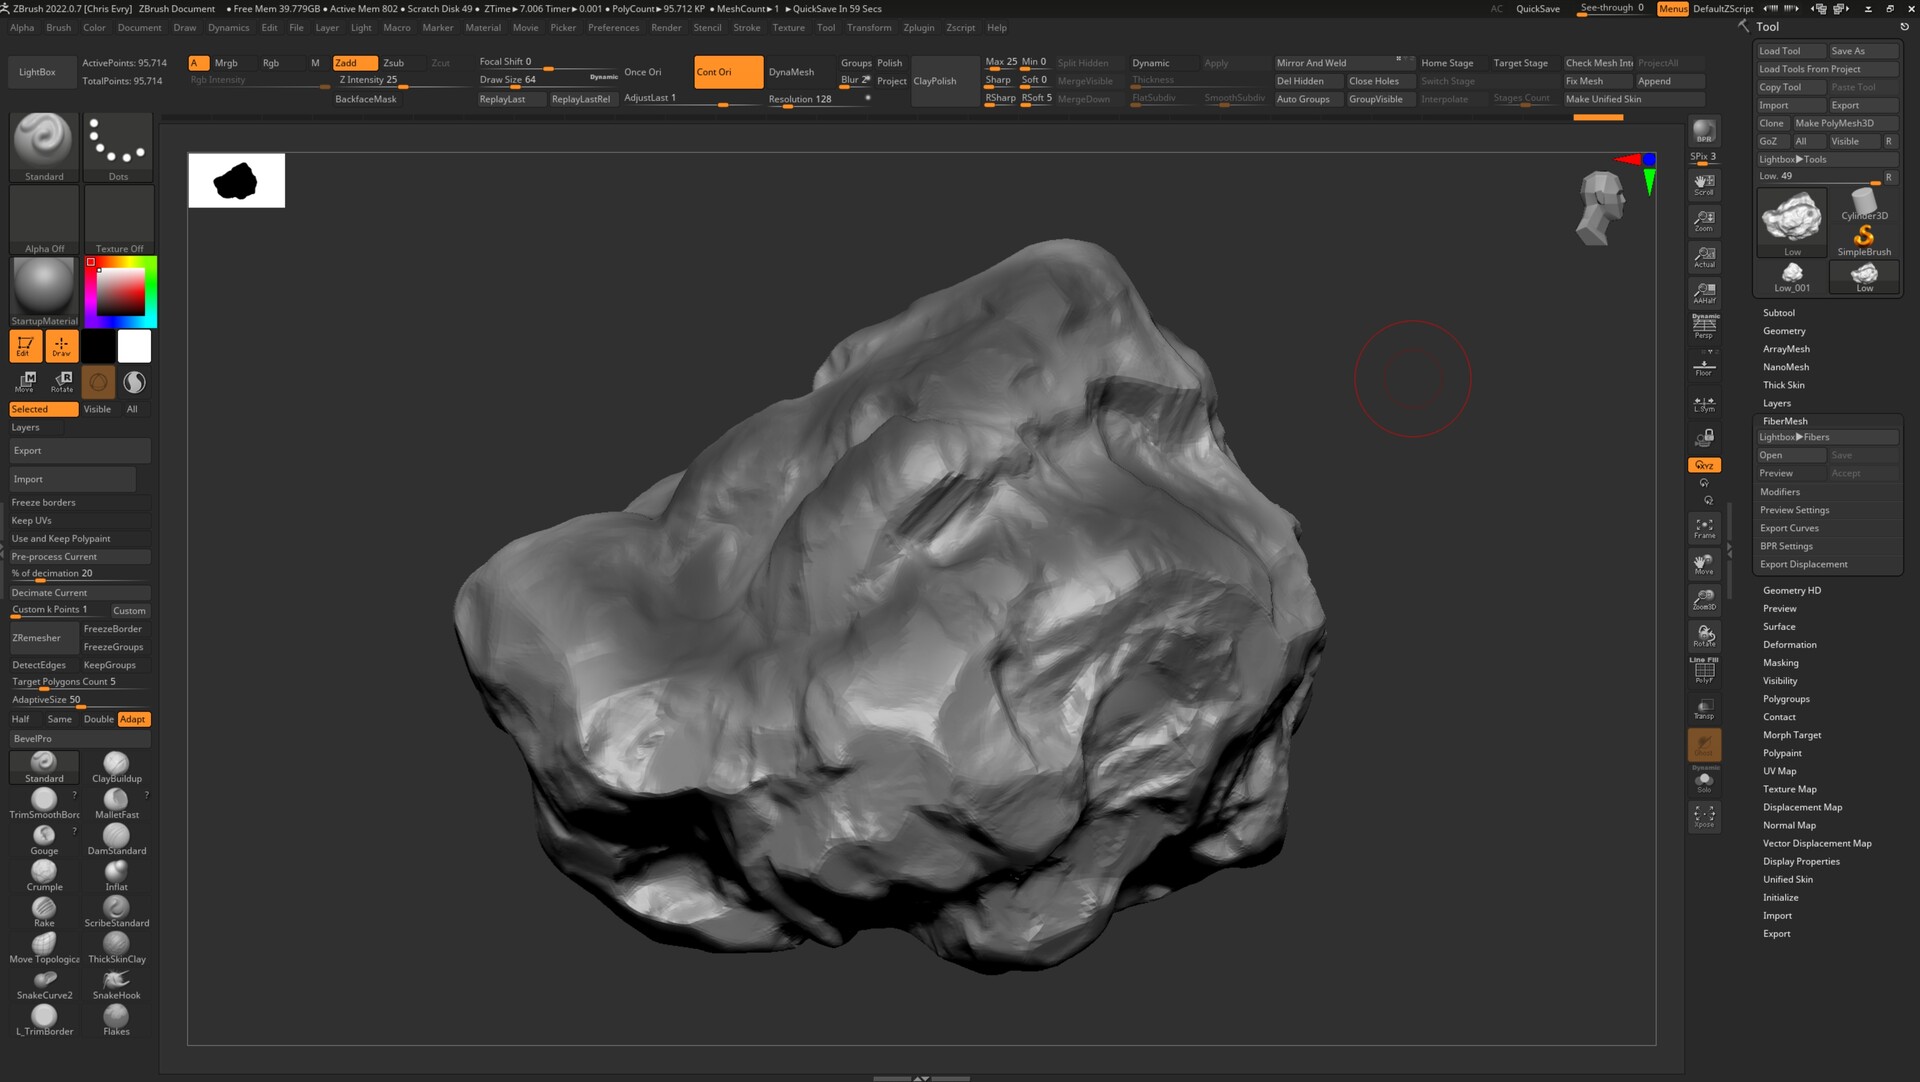Expand the Subtool palette section
1920x1082 pixels.
1778,313
